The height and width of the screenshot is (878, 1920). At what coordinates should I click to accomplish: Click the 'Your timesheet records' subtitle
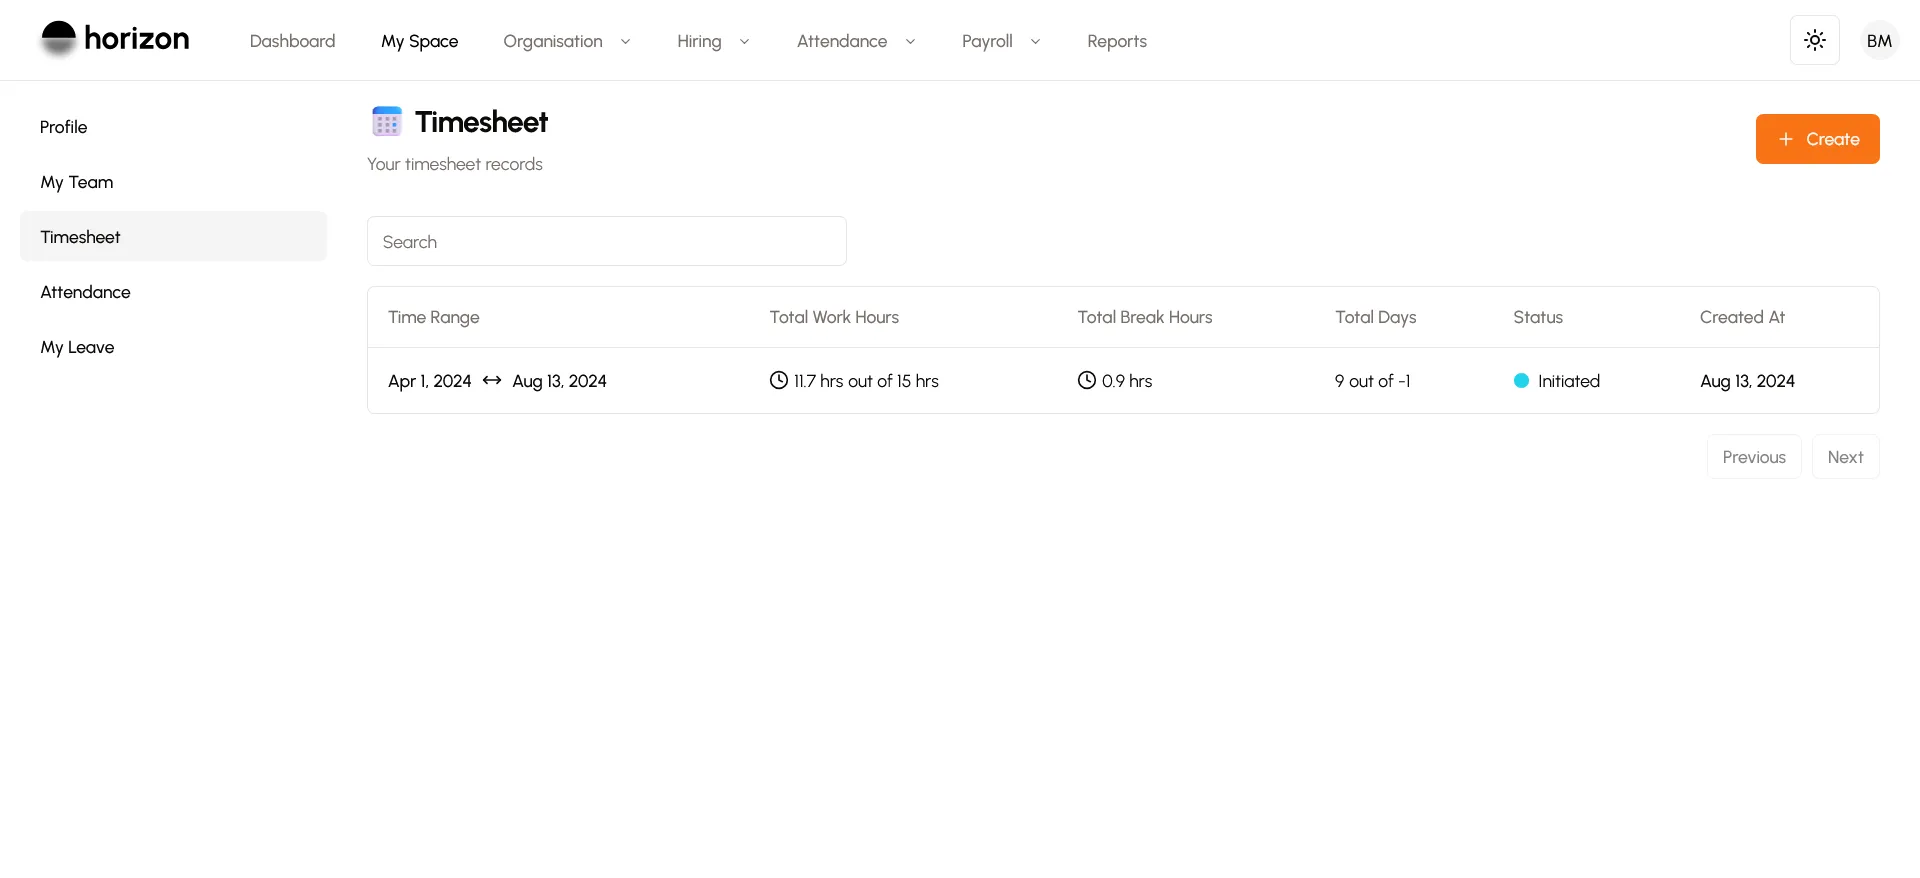pos(454,164)
